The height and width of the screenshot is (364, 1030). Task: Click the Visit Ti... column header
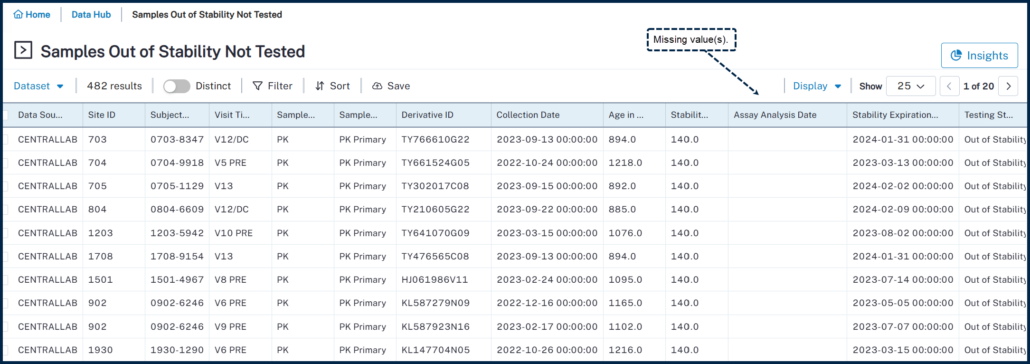pyautogui.click(x=240, y=114)
